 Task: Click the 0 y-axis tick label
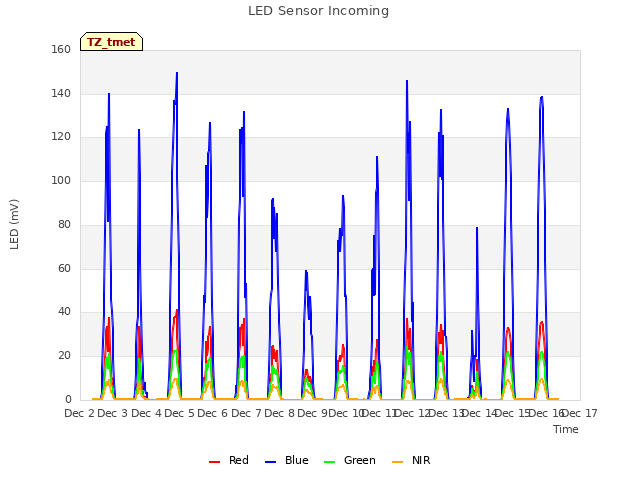[x=68, y=399]
